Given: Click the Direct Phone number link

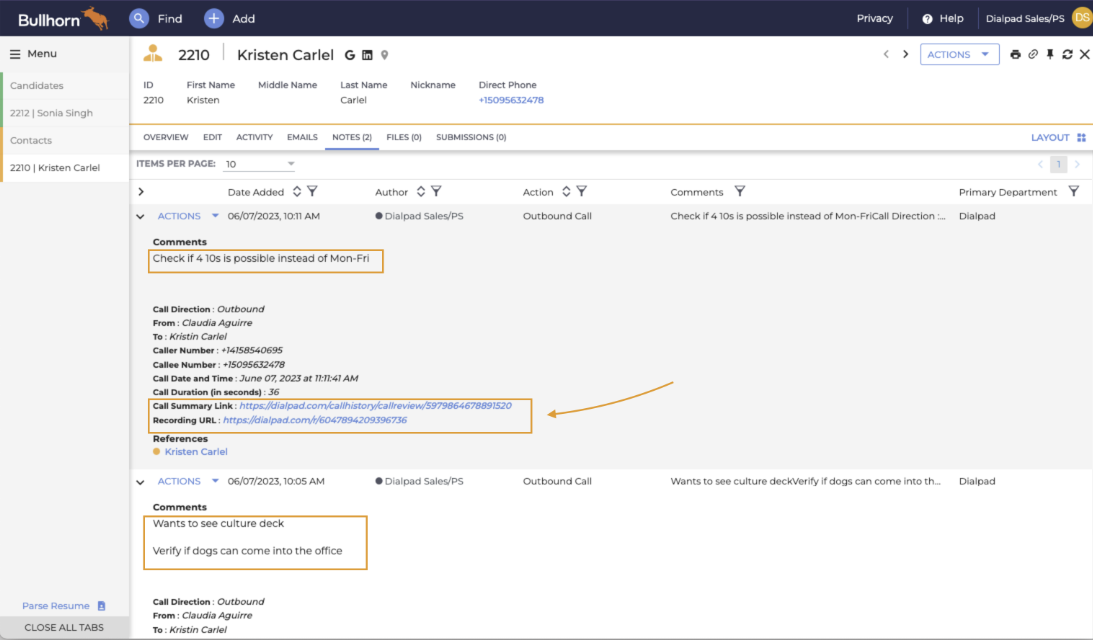Looking at the screenshot, I should tap(511, 100).
